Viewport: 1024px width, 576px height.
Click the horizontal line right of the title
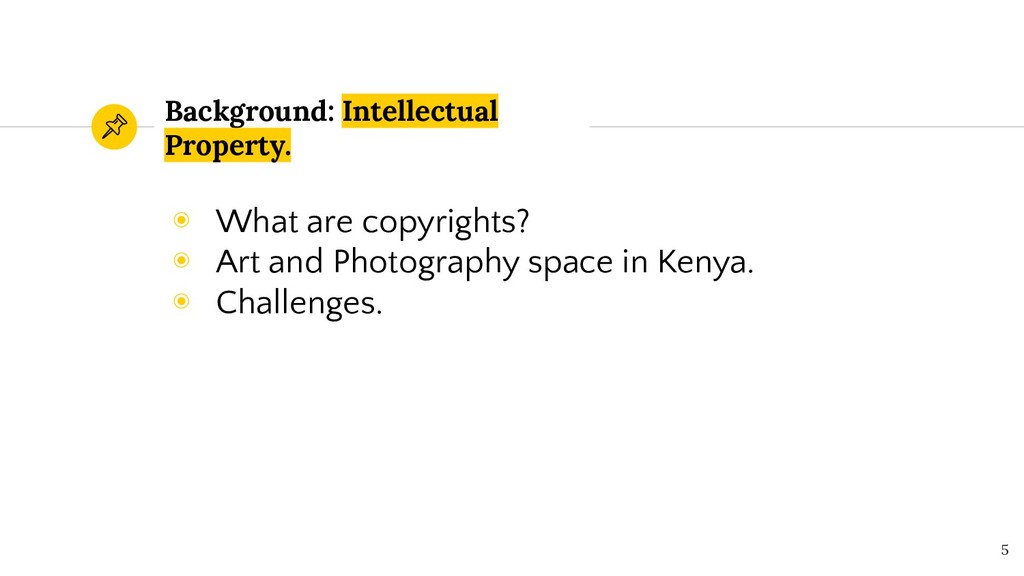(x=807, y=127)
